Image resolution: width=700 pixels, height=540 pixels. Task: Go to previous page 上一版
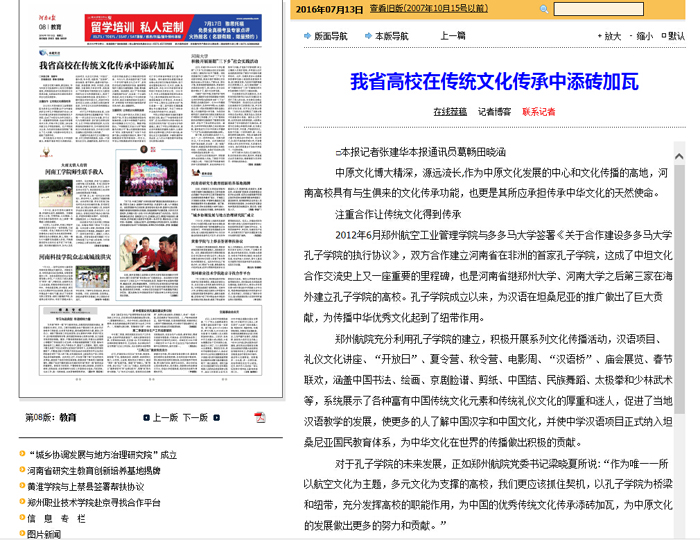tap(165, 418)
